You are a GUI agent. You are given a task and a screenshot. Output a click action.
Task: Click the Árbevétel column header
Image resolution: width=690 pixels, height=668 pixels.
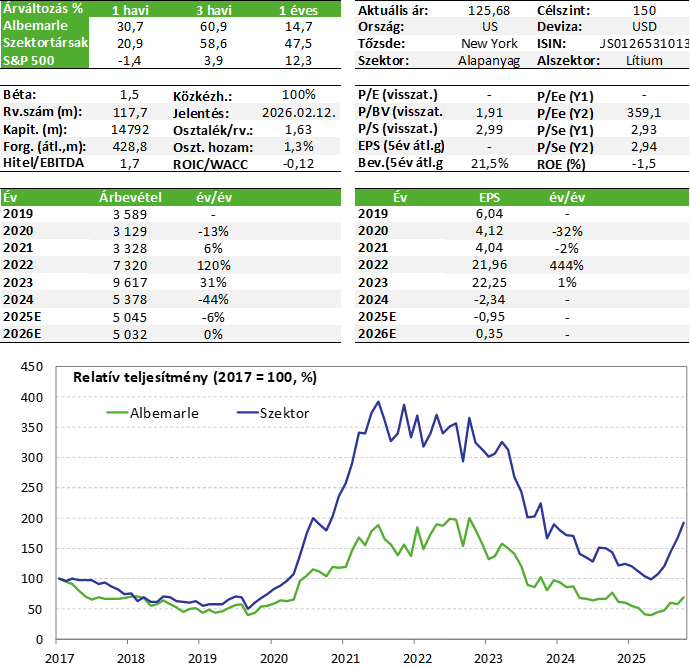pyautogui.click(x=130, y=197)
